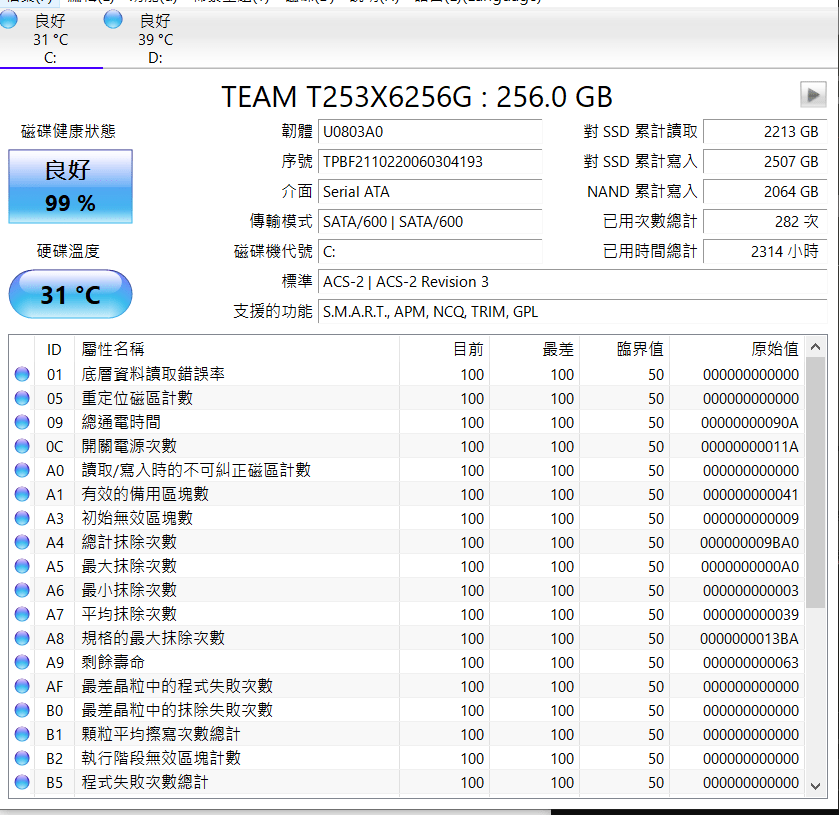Click status orb beside 剩餘壽命 row

pos(22,663)
